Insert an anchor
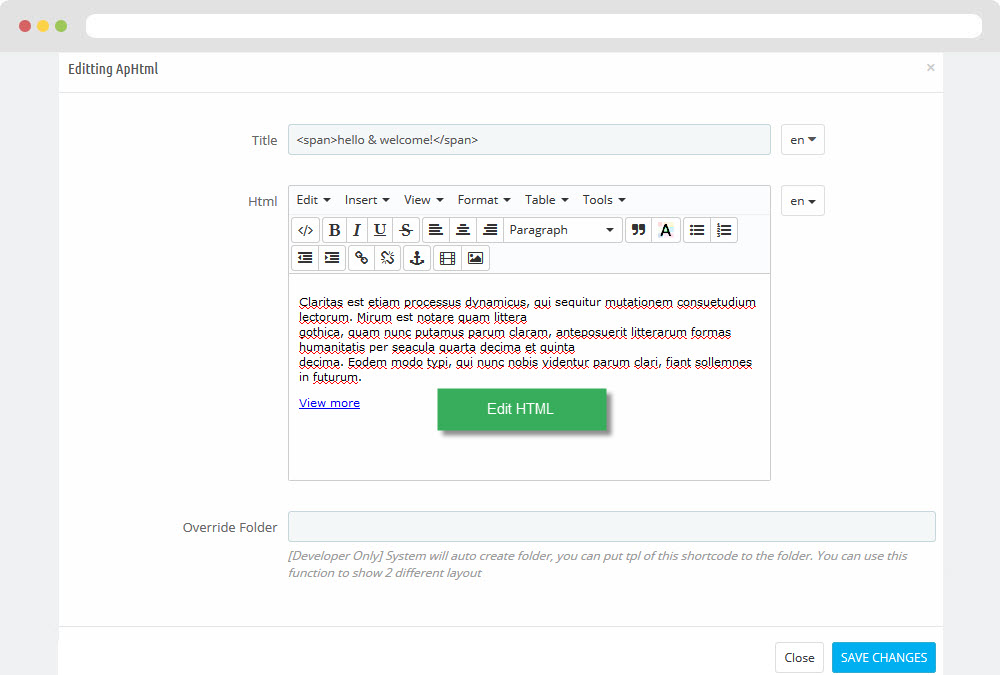This screenshot has height=675, width=1000. pyautogui.click(x=417, y=258)
